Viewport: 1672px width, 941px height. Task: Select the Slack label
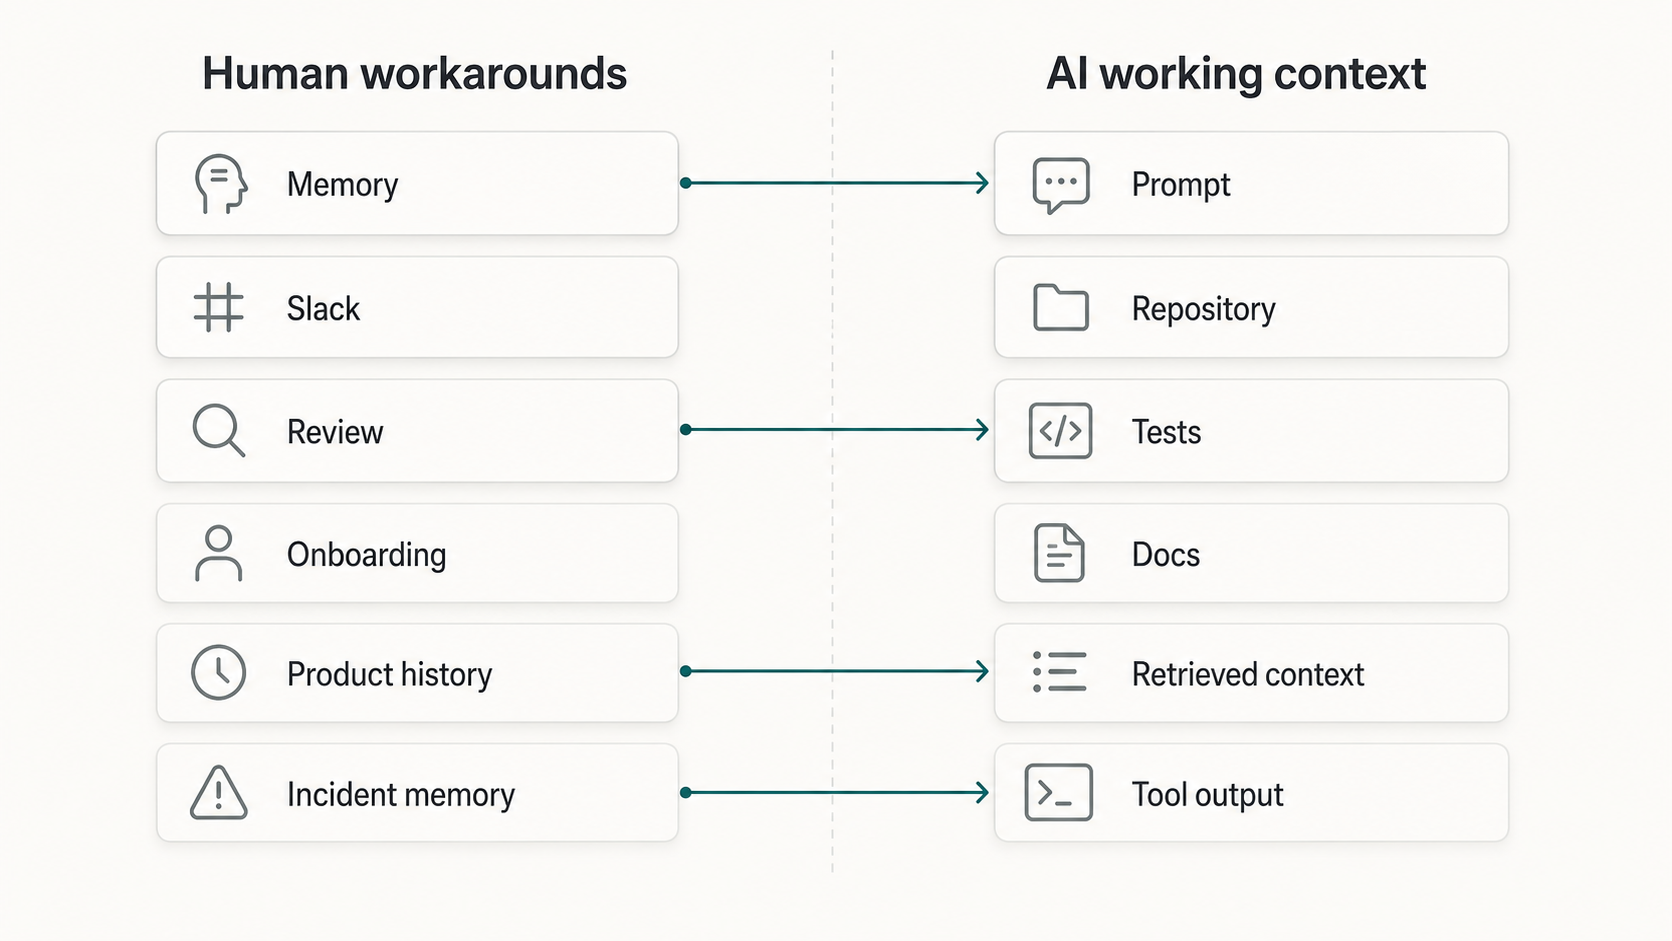click(x=323, y=309)
